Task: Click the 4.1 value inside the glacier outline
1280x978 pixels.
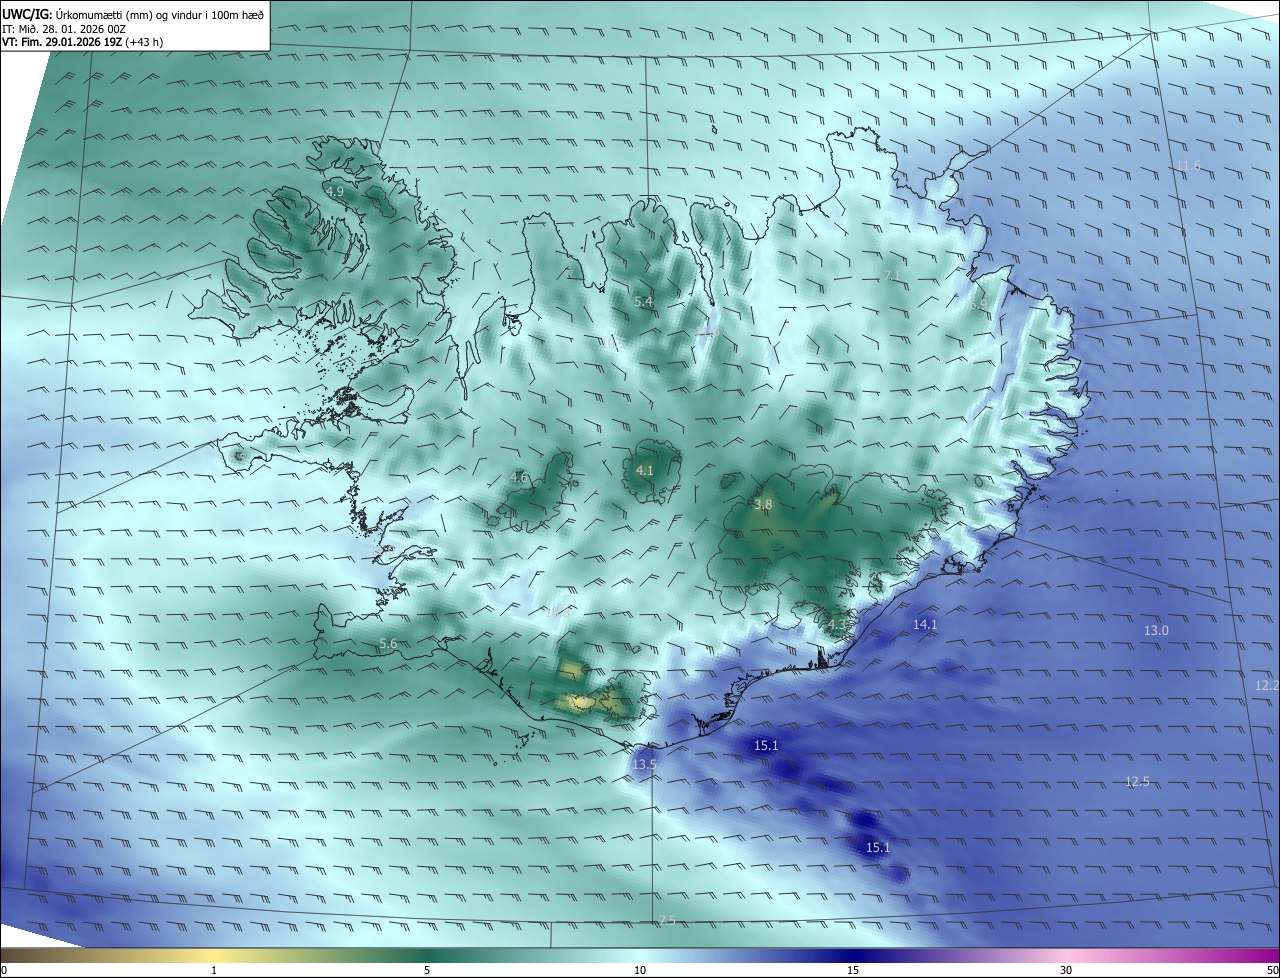Action: click(x=644, y=470)
